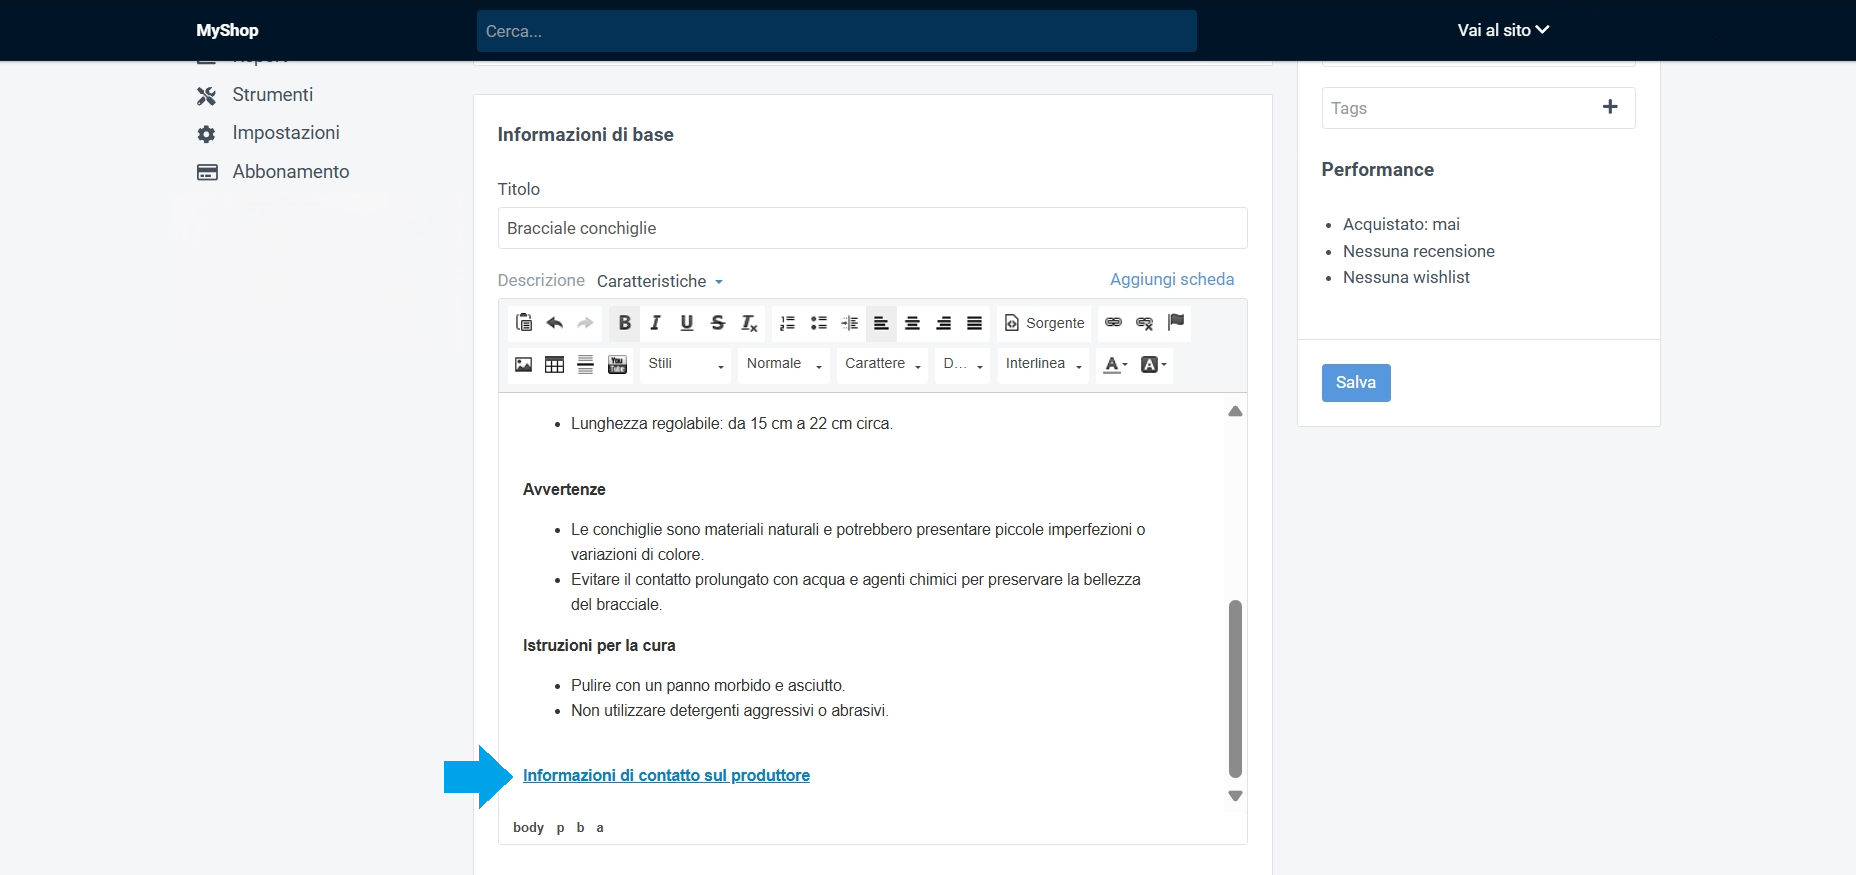This screenshot has height=875, width=1856.
Task: Insert an image using the image icon
Action: click(x=523, y=365)
